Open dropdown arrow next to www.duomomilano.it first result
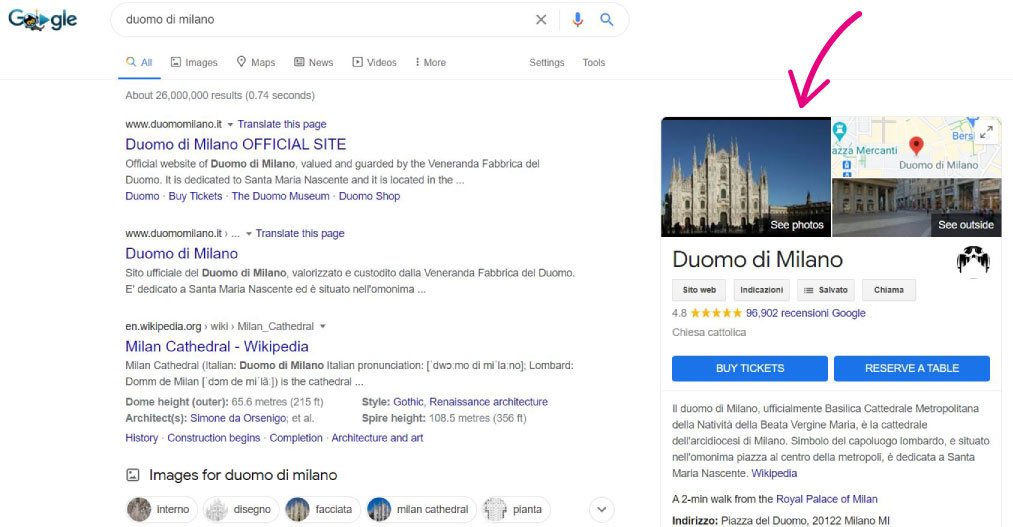Image resolution: width=1013 pixels, height=527 pixels. [x=230, y=125]
